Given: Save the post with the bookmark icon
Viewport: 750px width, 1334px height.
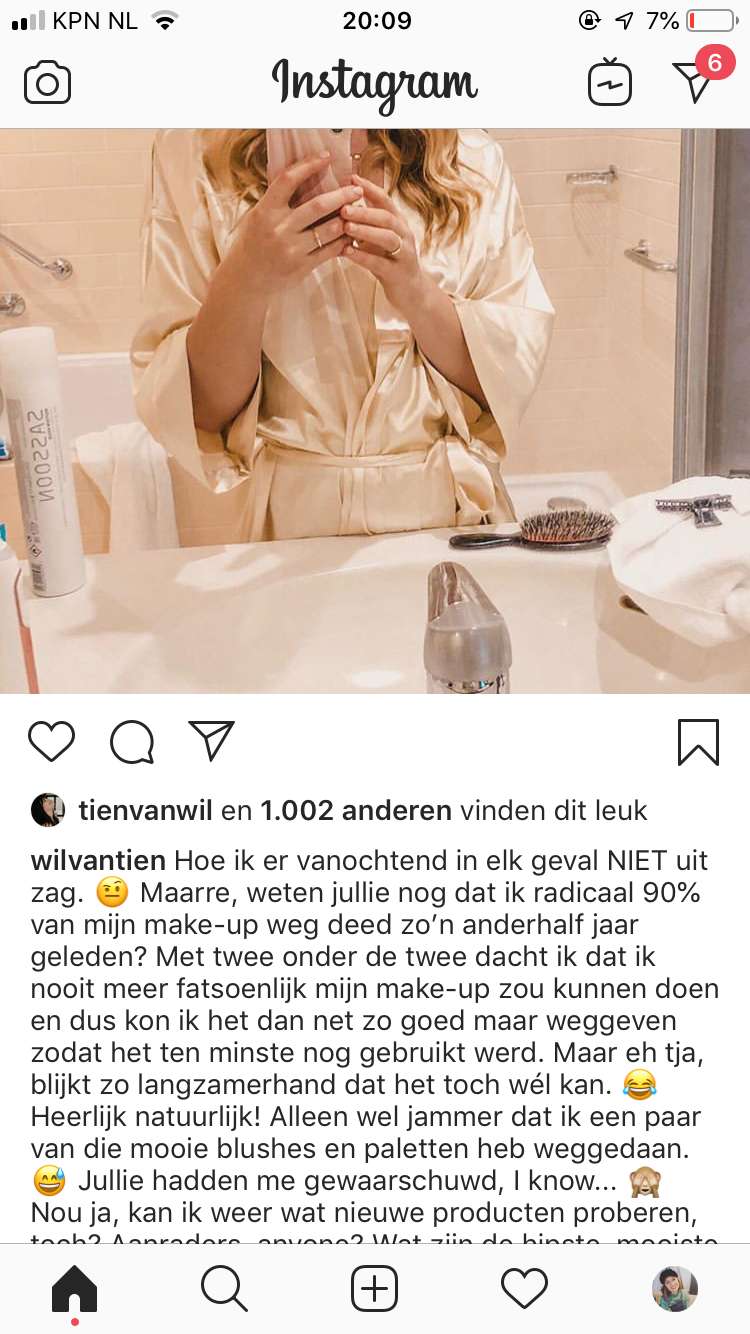Looking at the screenshot, I should (698, 742).
